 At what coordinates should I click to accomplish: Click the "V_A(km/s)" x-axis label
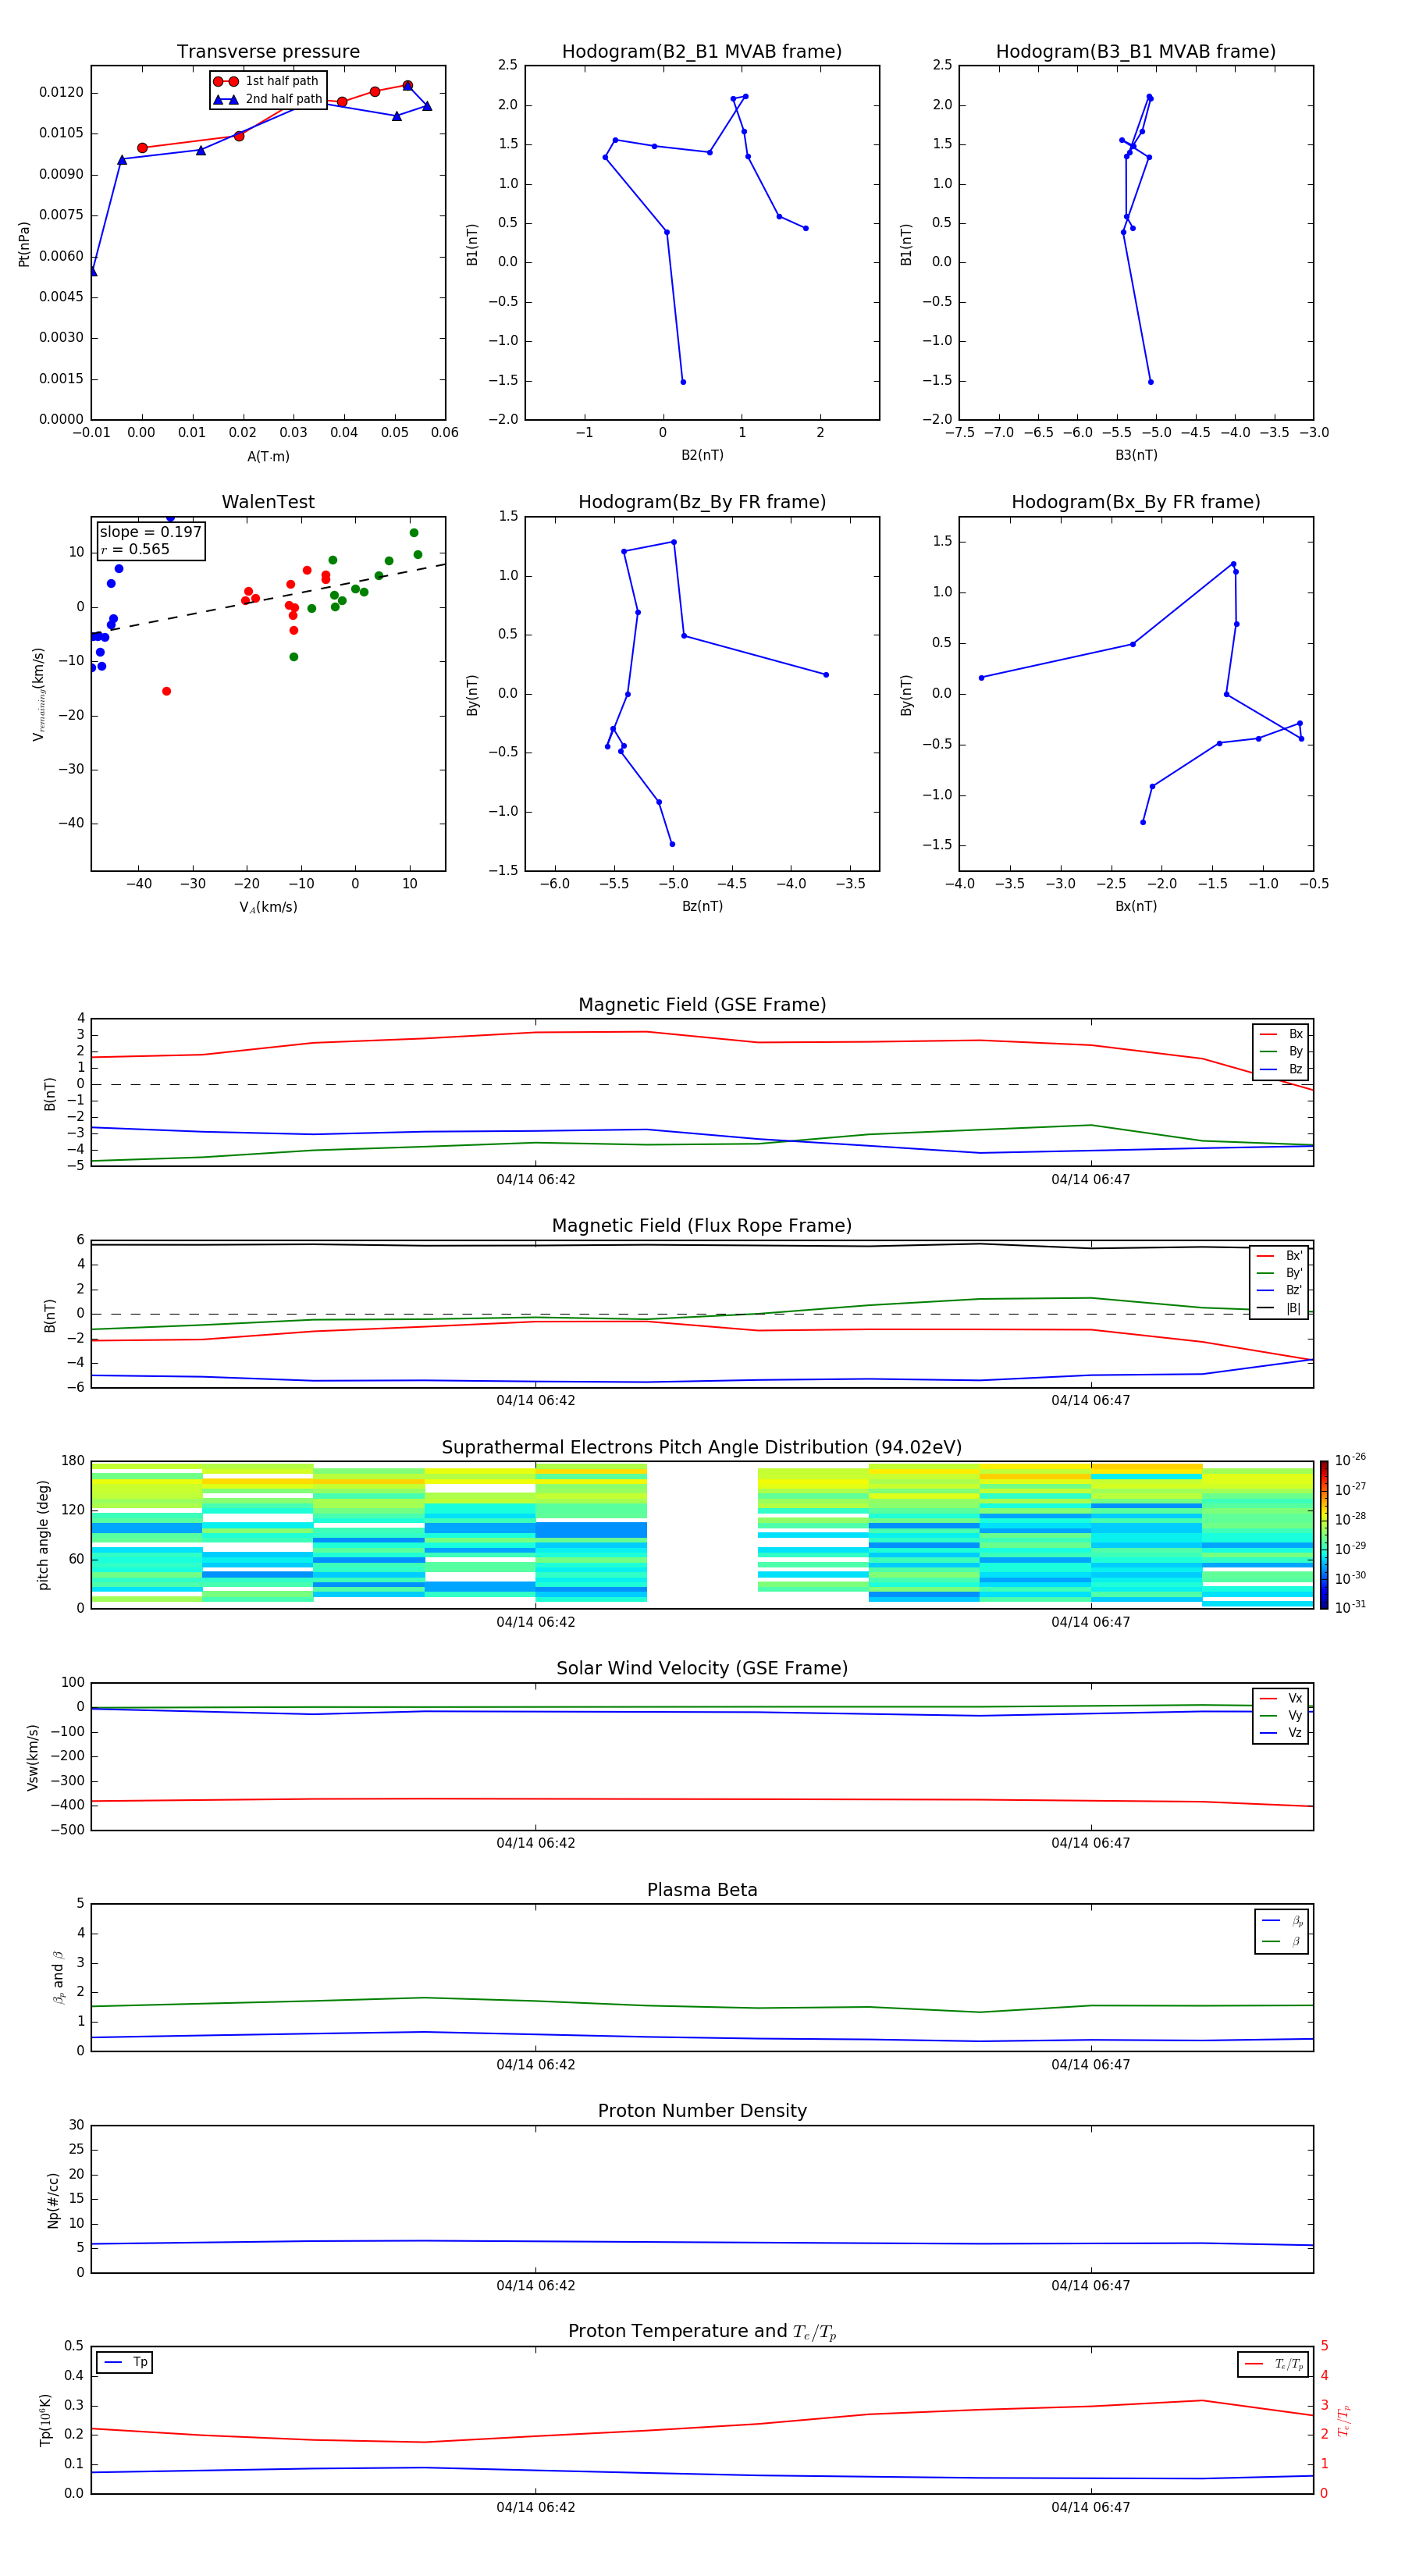pos(268,907)
